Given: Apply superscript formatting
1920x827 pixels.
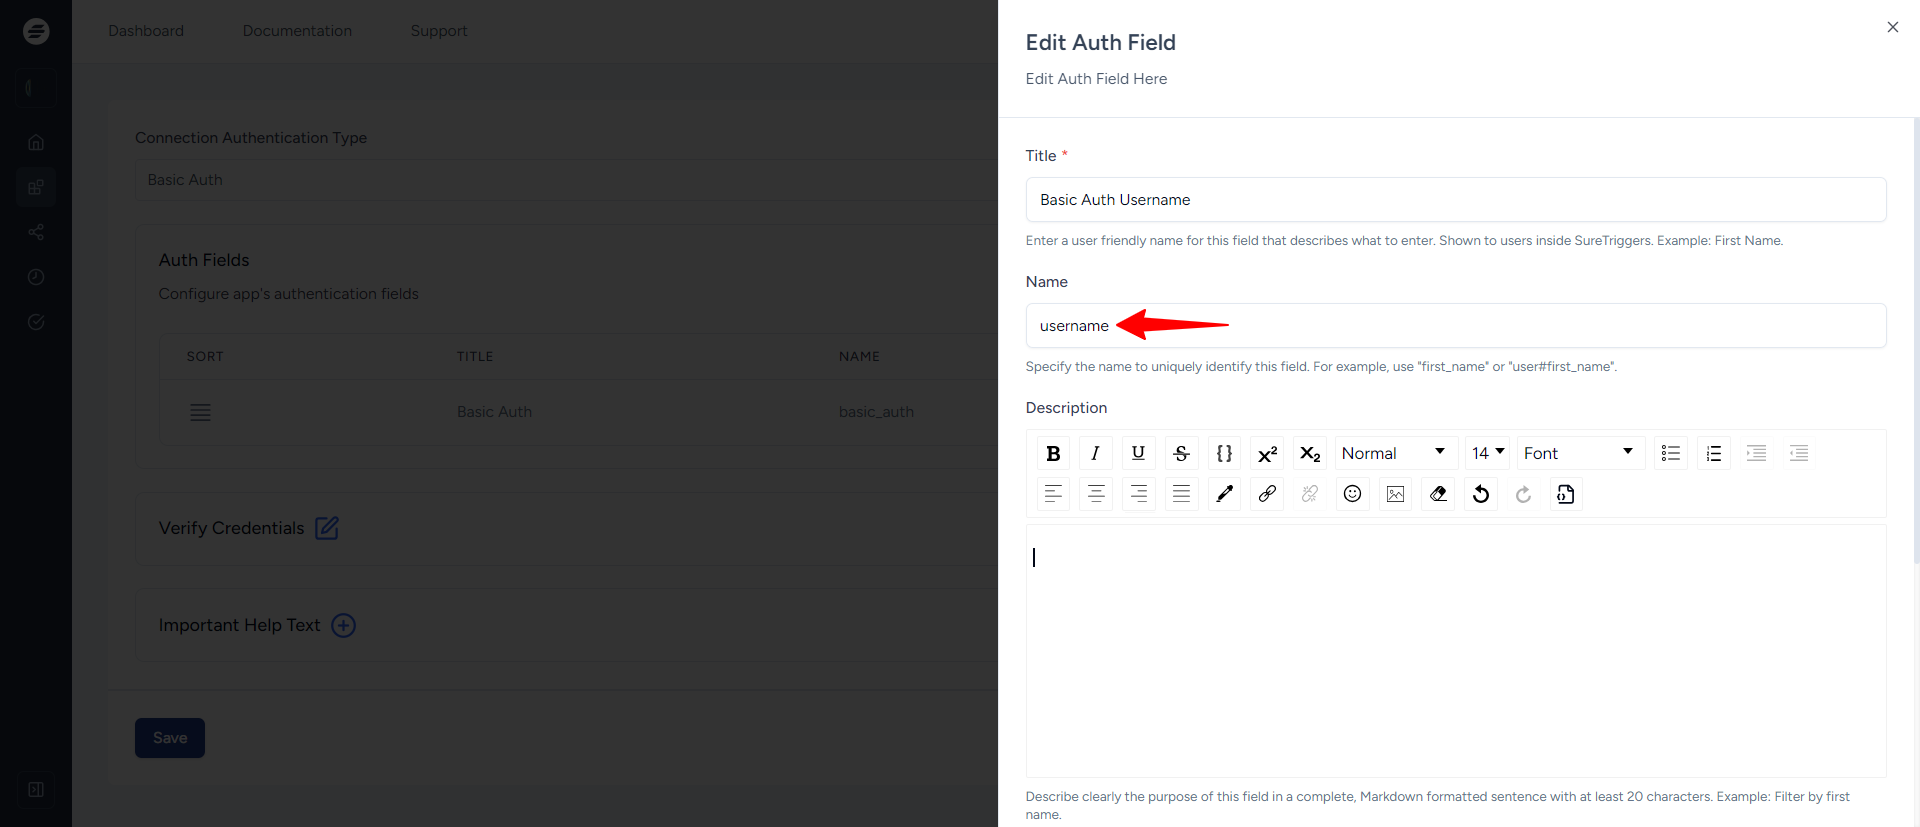Looking at the screenshot, I should coord(1267,453).
